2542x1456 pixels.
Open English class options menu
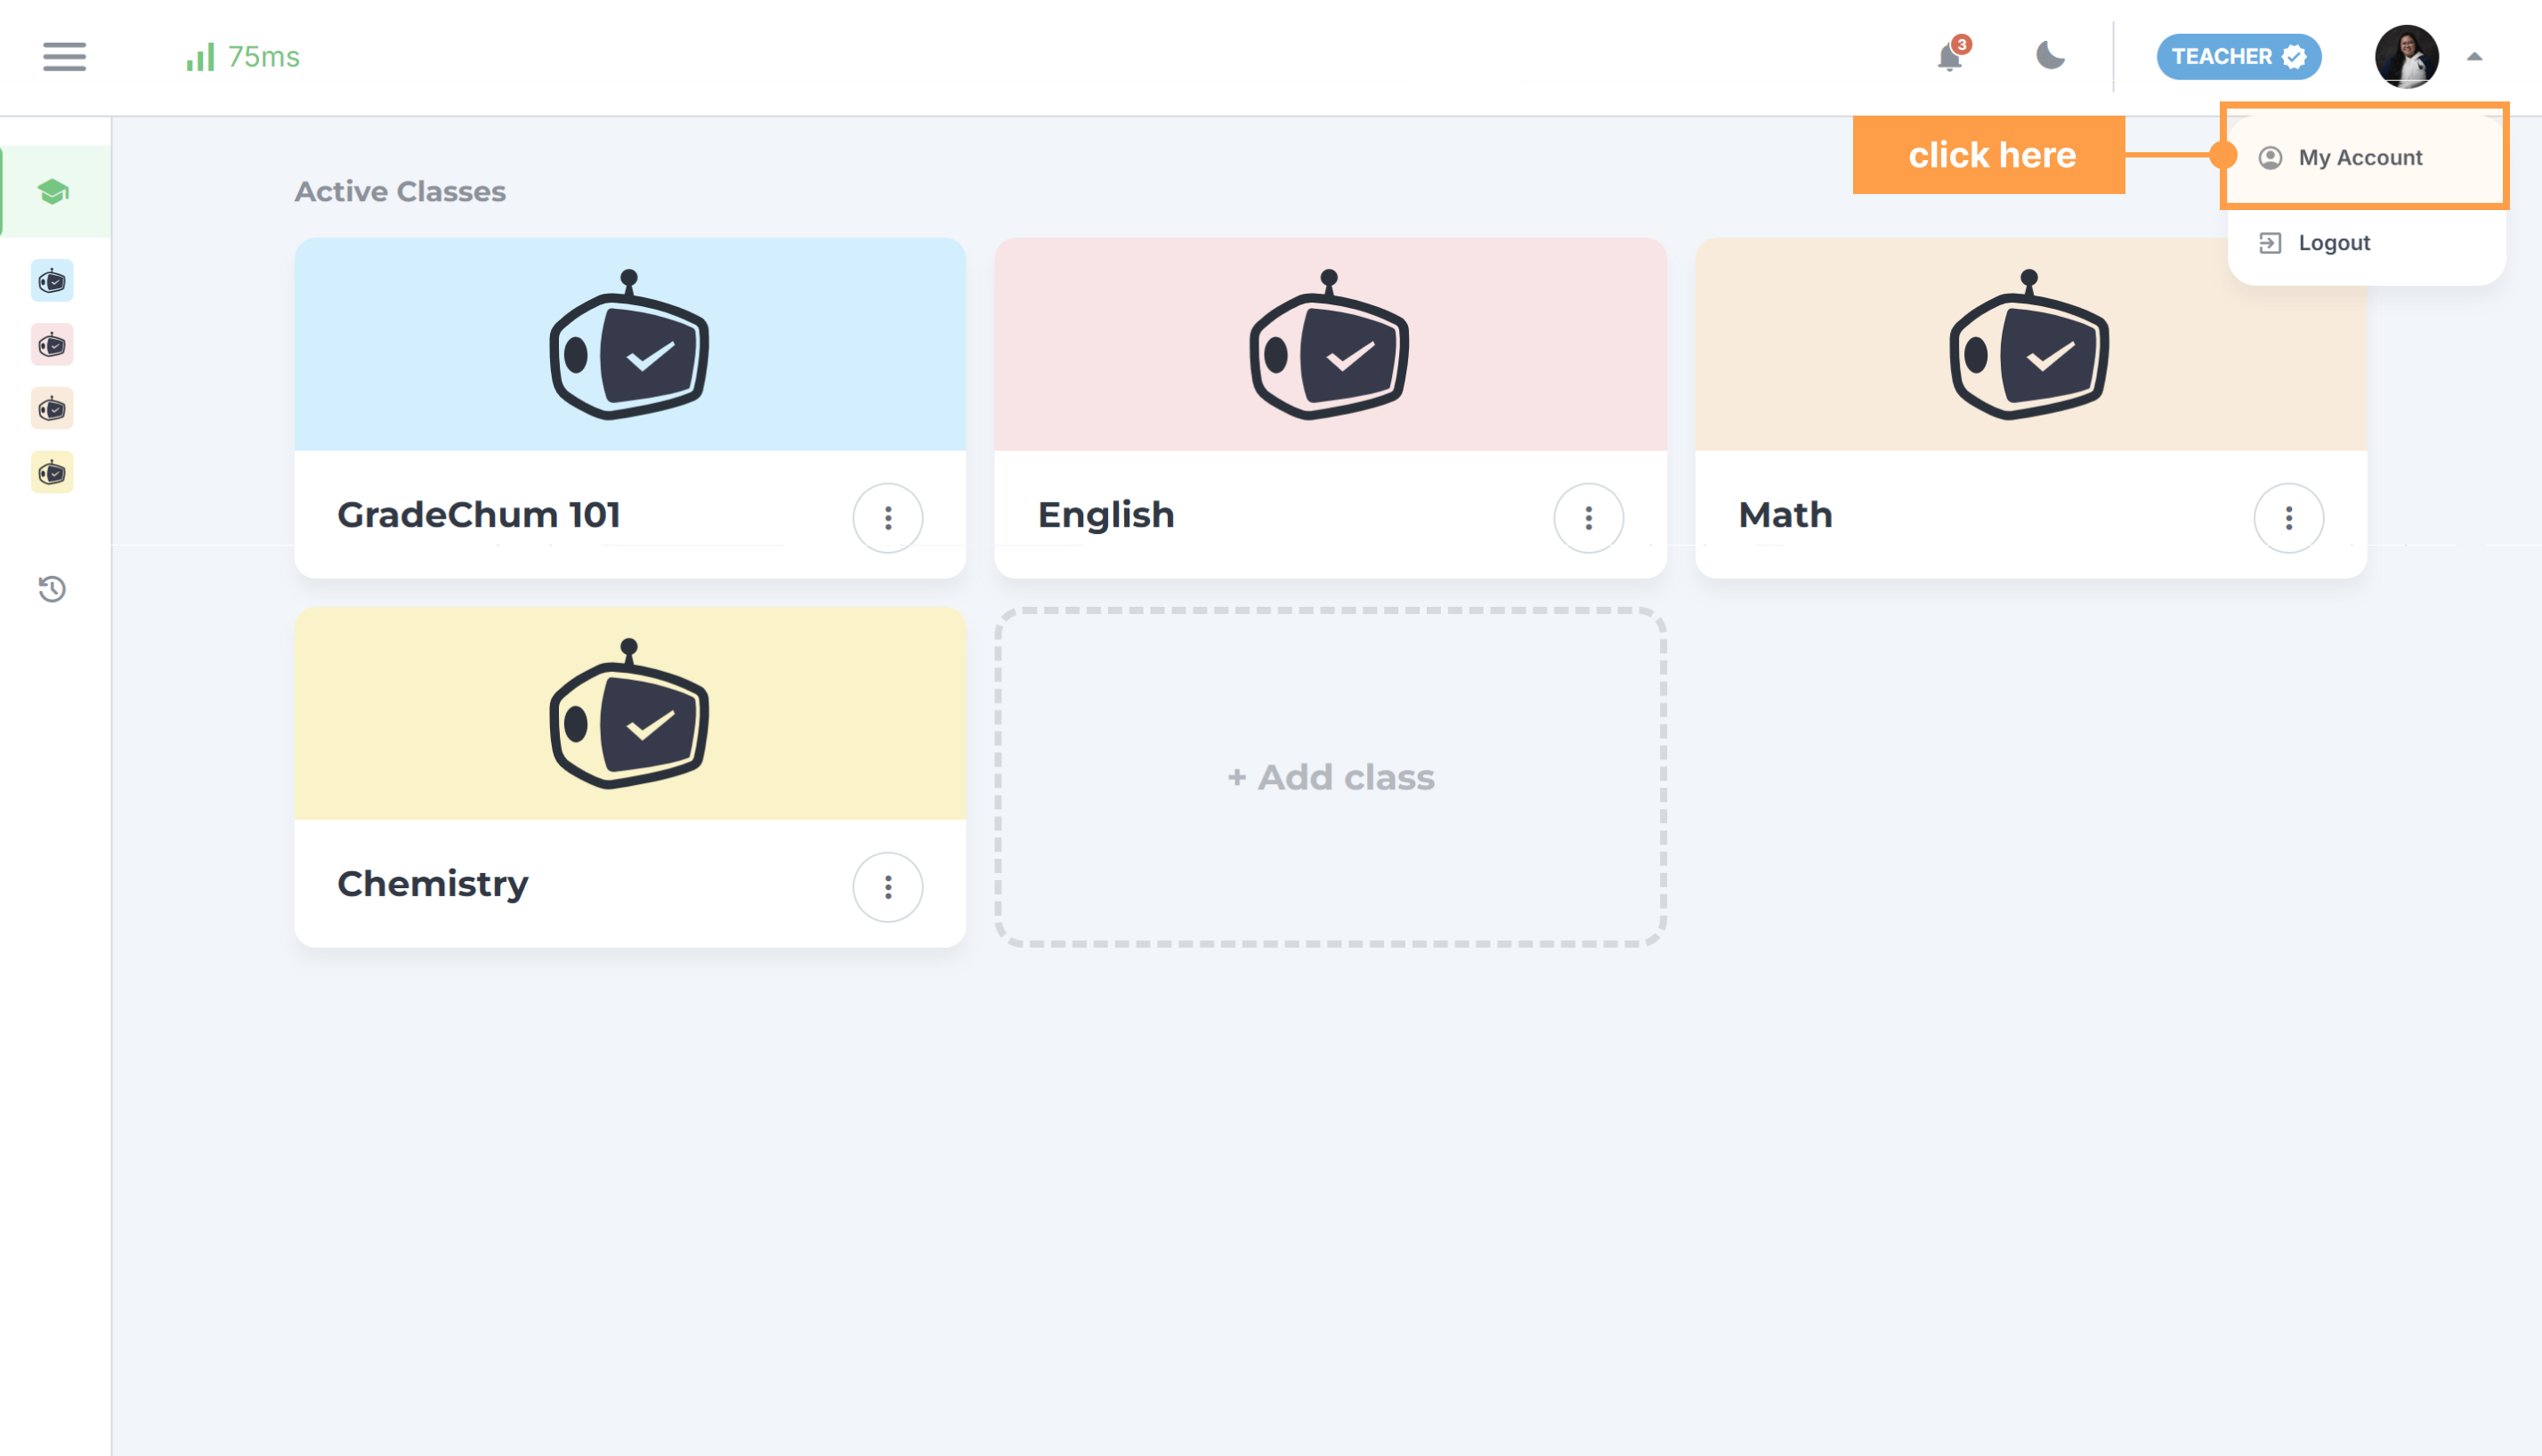[1588, 518]
